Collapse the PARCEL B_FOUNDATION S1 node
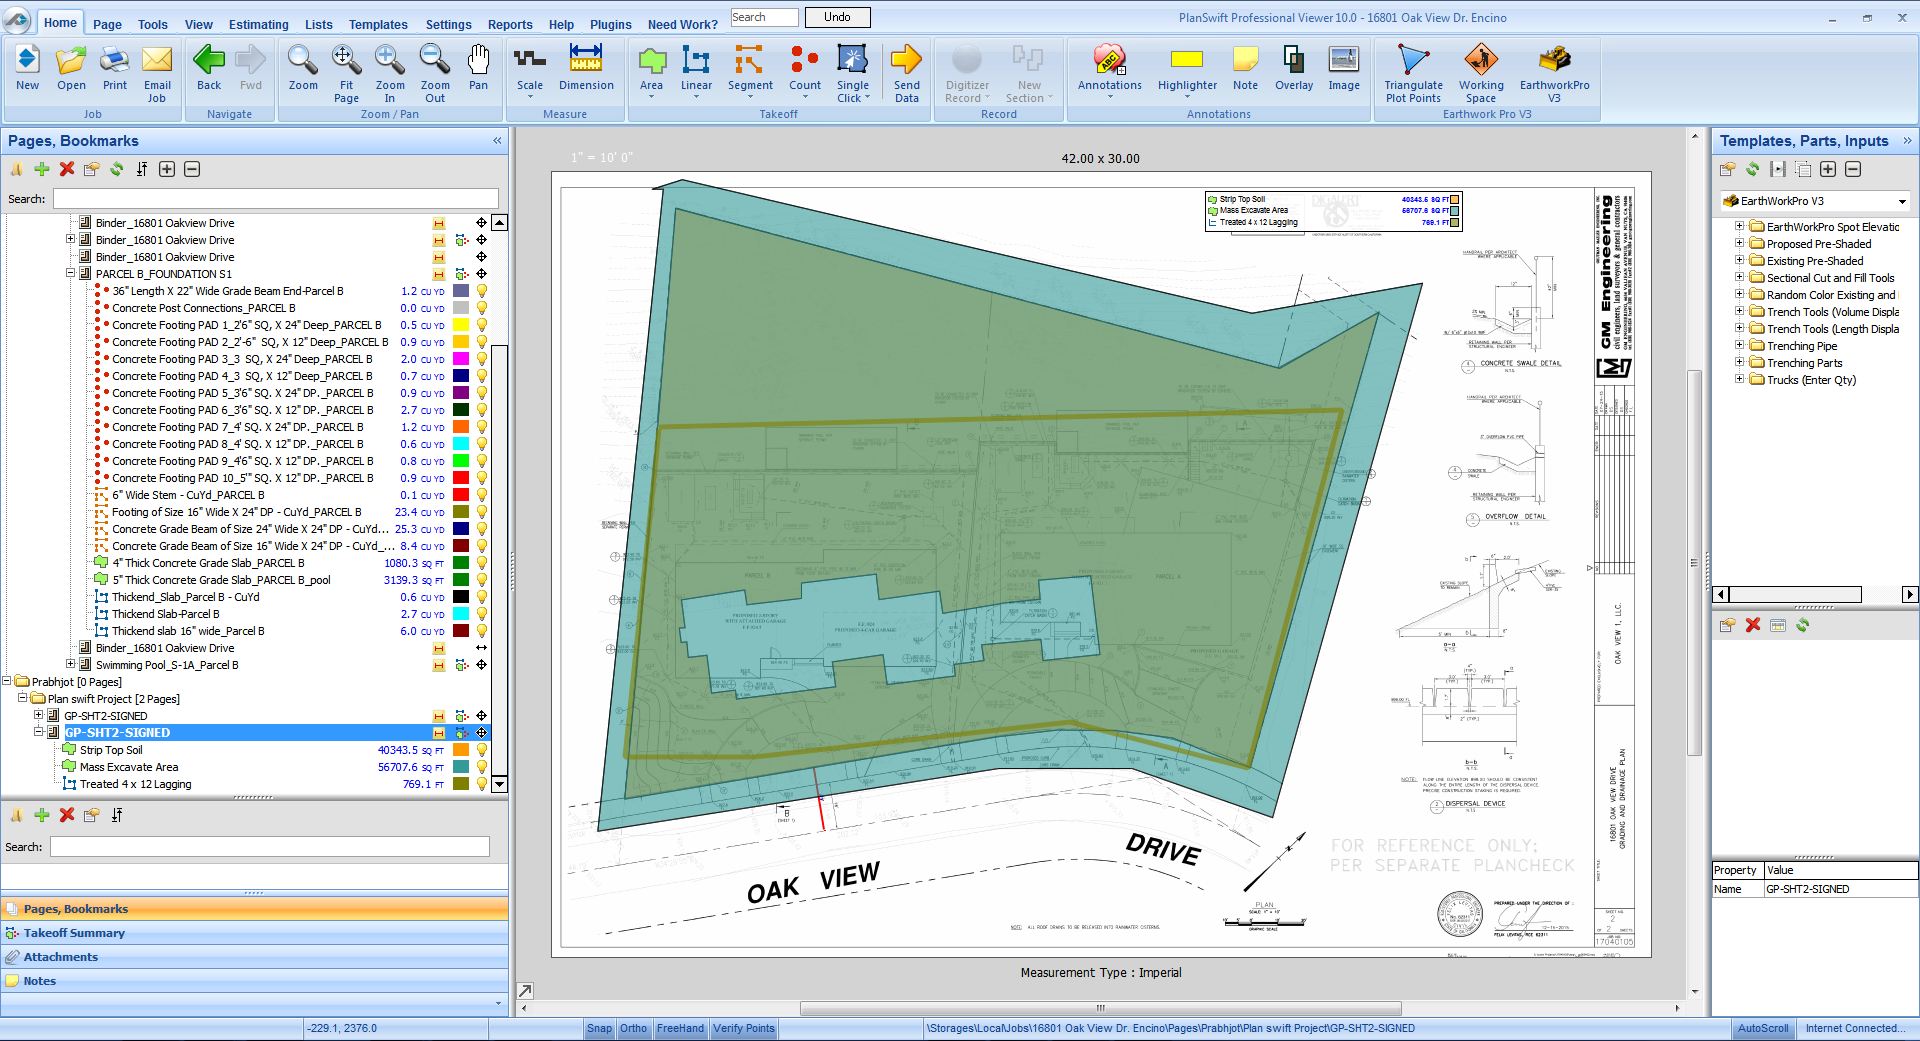Image resolution: width=1920 pixels, height=1041 pixels. 71,273
